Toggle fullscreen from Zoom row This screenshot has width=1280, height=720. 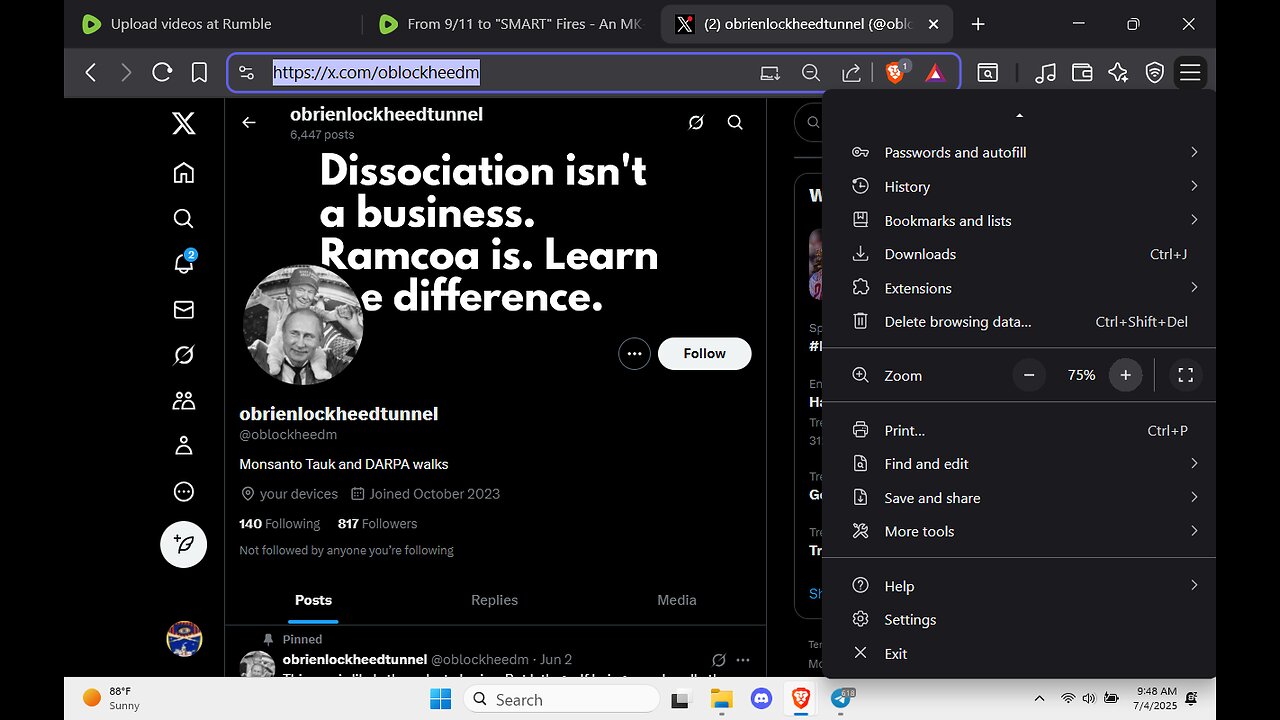(x=1186, y=375)
